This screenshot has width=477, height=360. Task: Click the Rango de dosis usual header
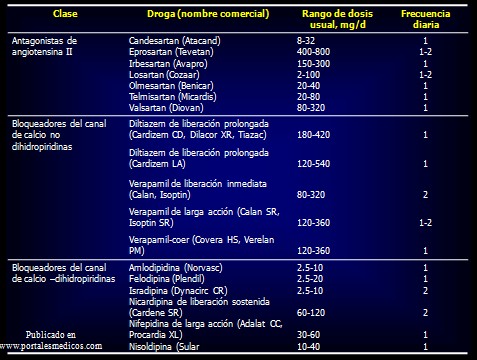point(337,19)
